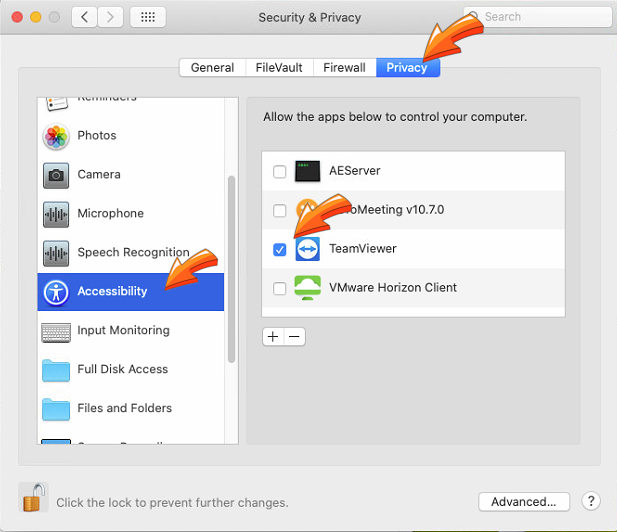Image resolution: width=617 pixels, height=532 pixels.
Task: Select Photos in the privacy list
Action: tap(131, 136)
